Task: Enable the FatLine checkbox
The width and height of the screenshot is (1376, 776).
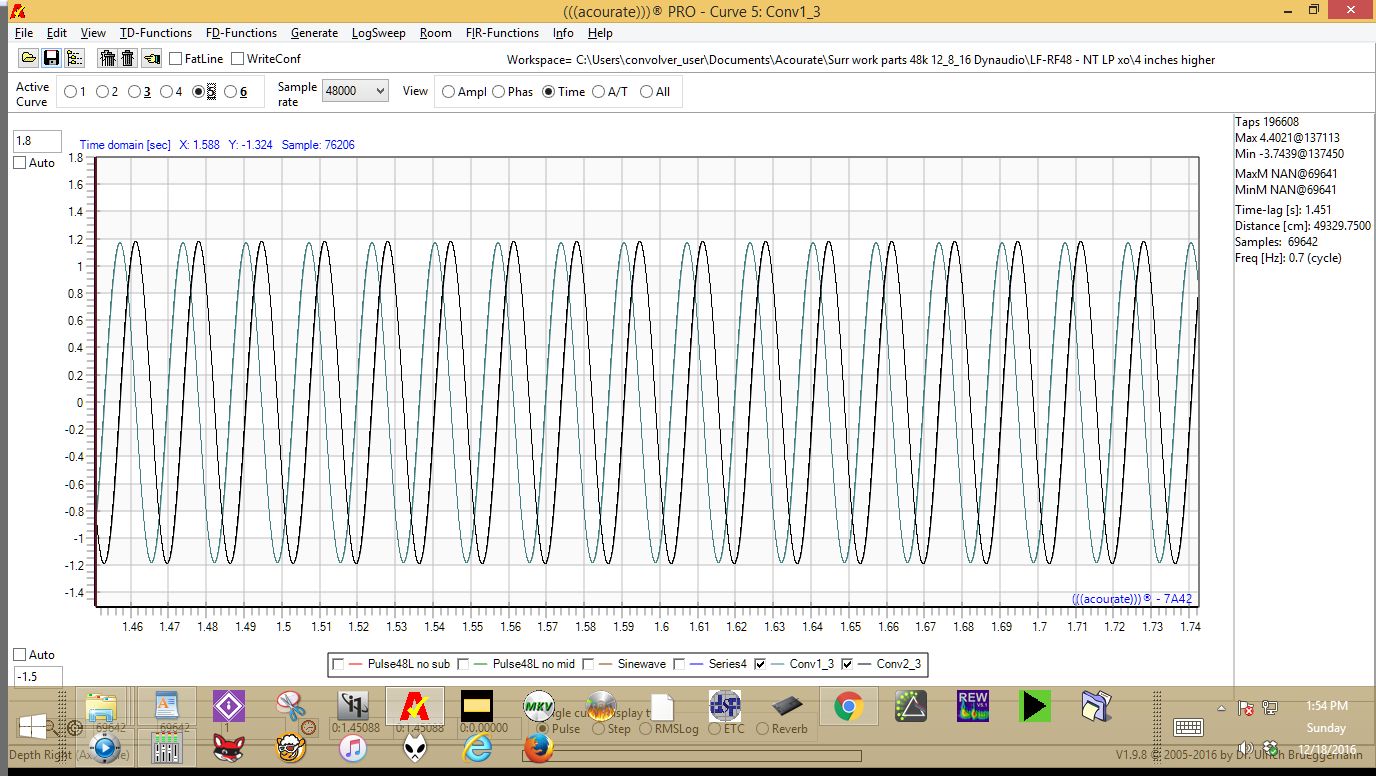Action: click(x=176, y=59)
